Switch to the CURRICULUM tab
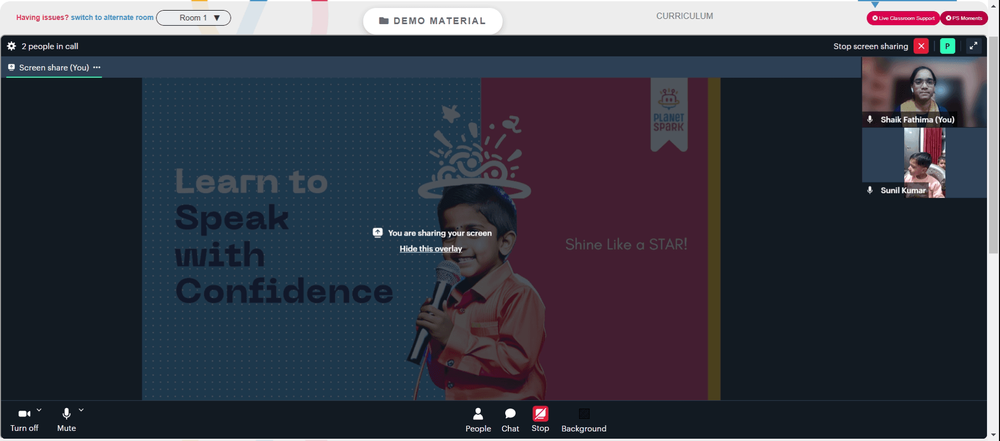The image size is (1000, 441). 684,16
